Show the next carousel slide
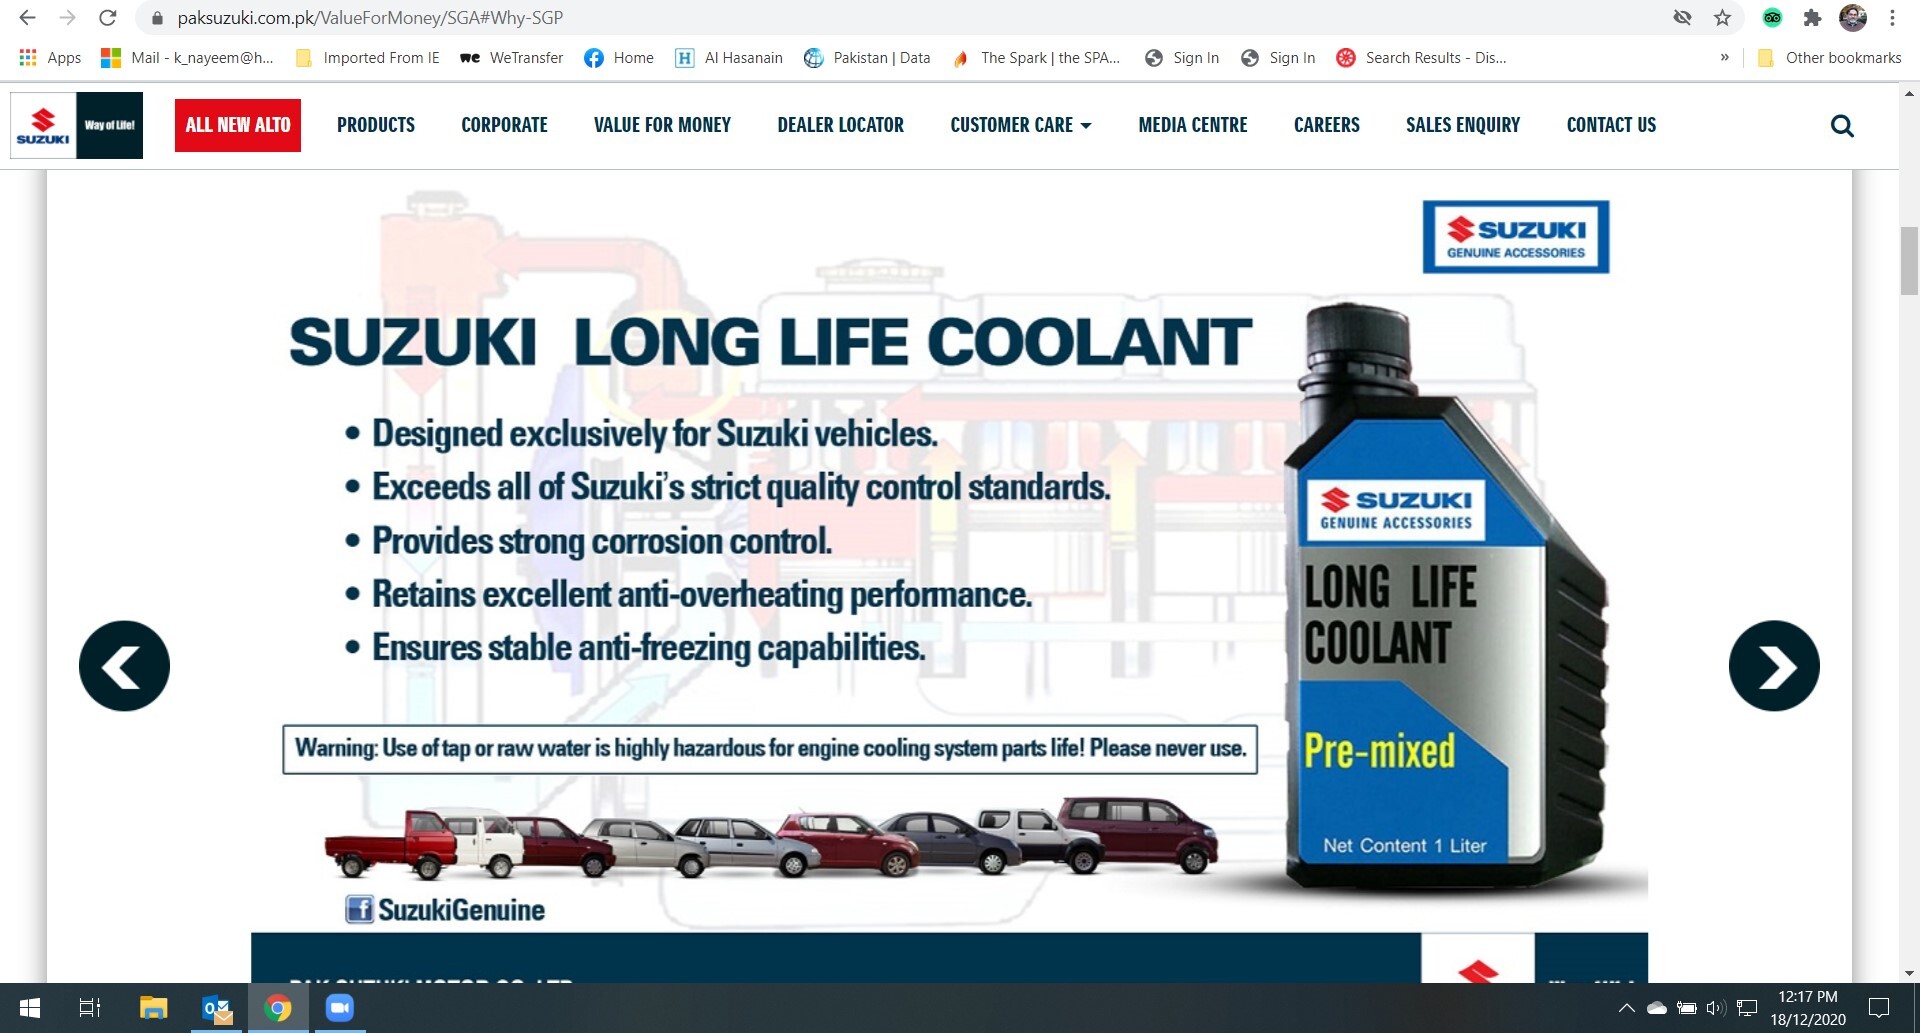1920x1033 pixels. pyautogui.click(x=1774, y=666)
